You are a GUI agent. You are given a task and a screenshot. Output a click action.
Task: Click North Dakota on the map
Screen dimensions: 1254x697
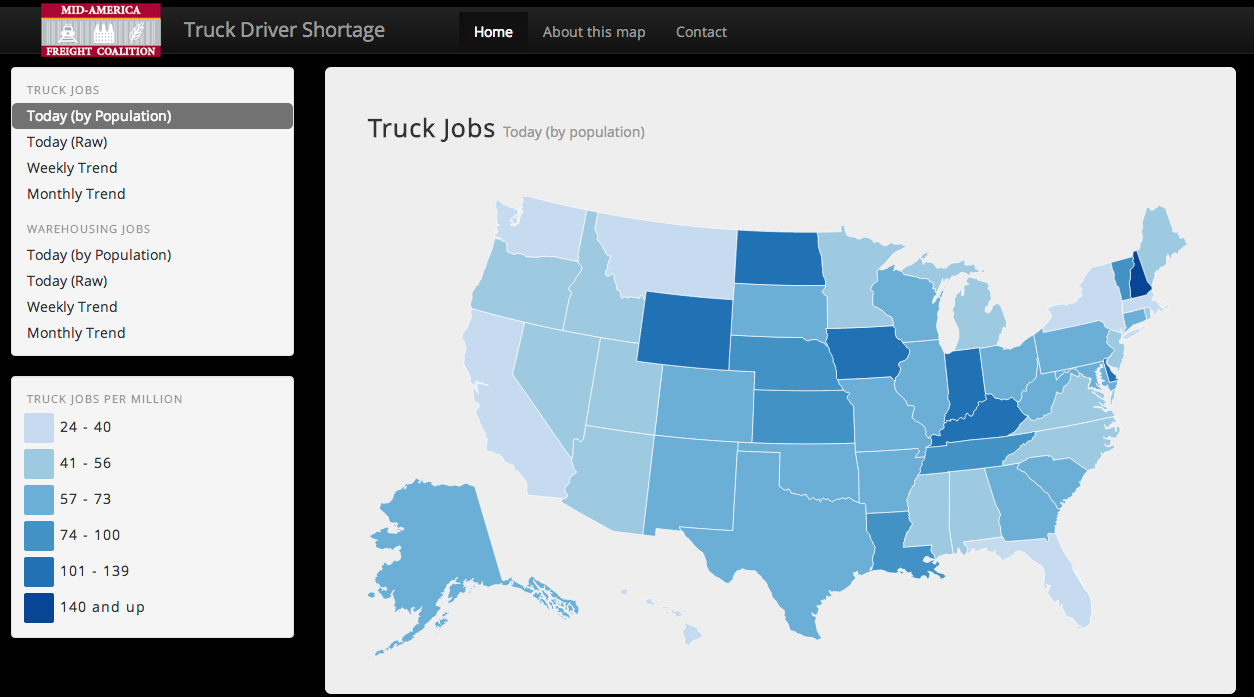tap(780, 257)
